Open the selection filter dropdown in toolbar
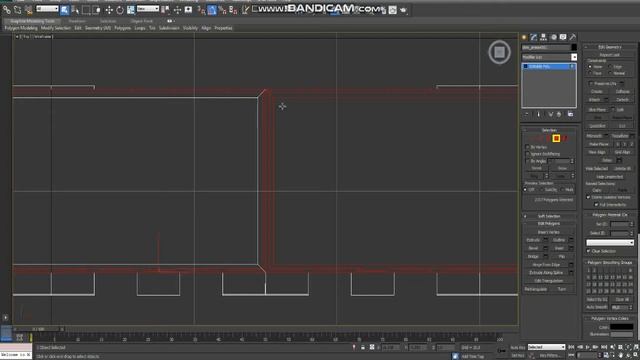640x360 pixels. pyautogui.click(x=47, y=9)
